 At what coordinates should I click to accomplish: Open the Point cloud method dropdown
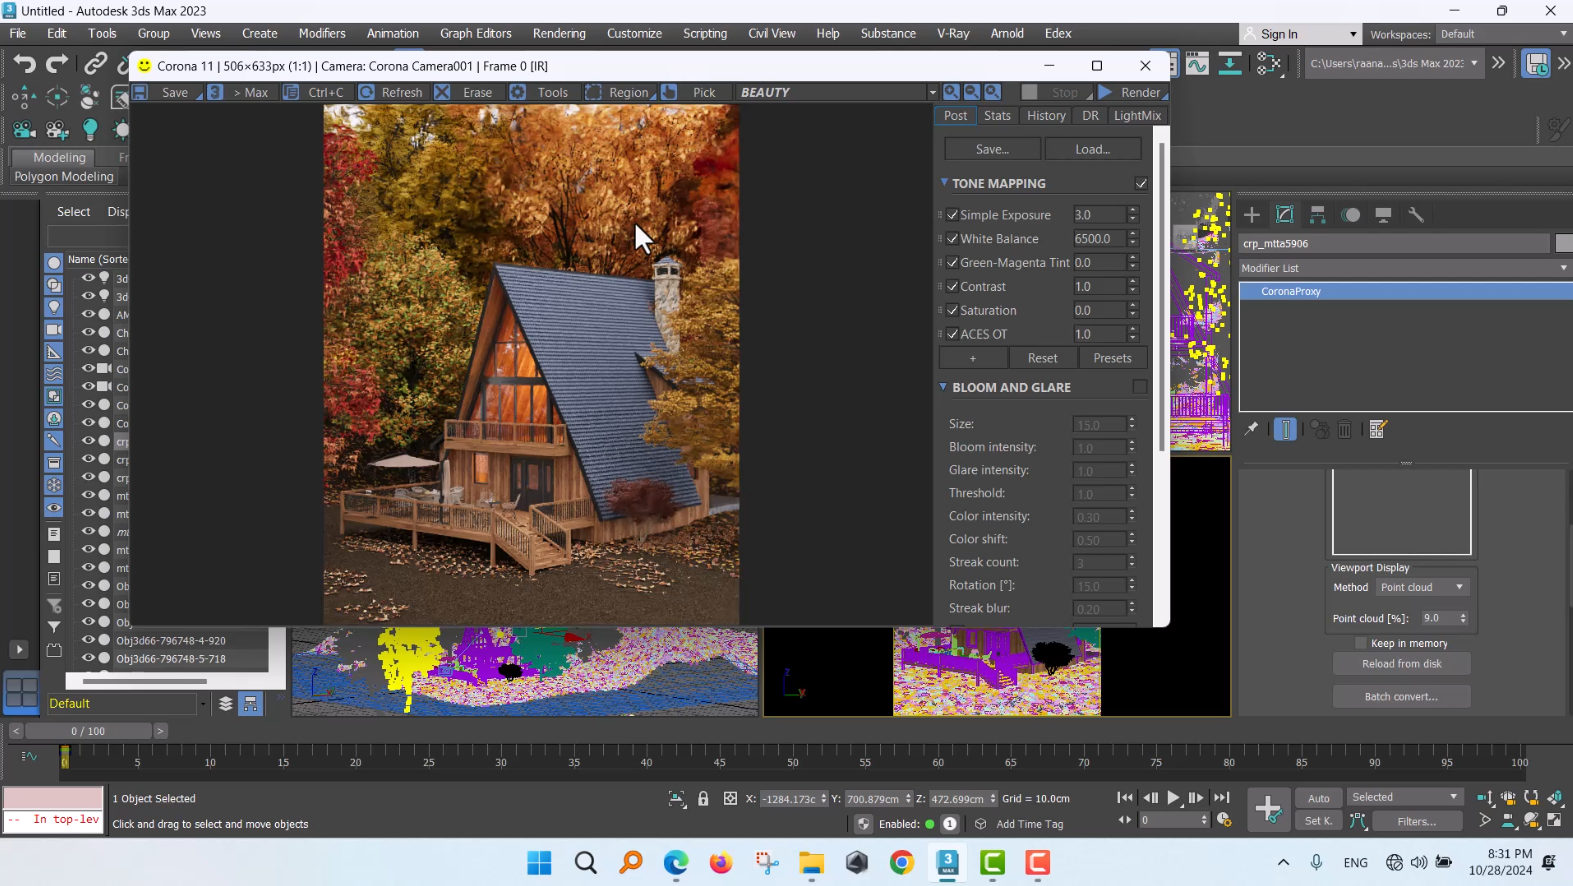pos(1422,587)
